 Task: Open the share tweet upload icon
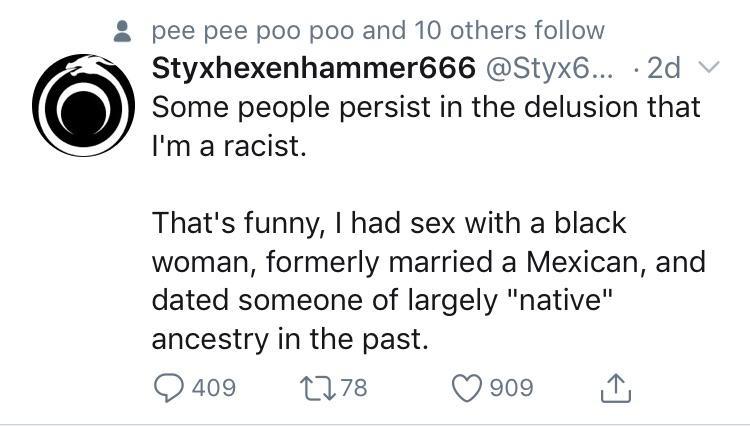[616, 388]
